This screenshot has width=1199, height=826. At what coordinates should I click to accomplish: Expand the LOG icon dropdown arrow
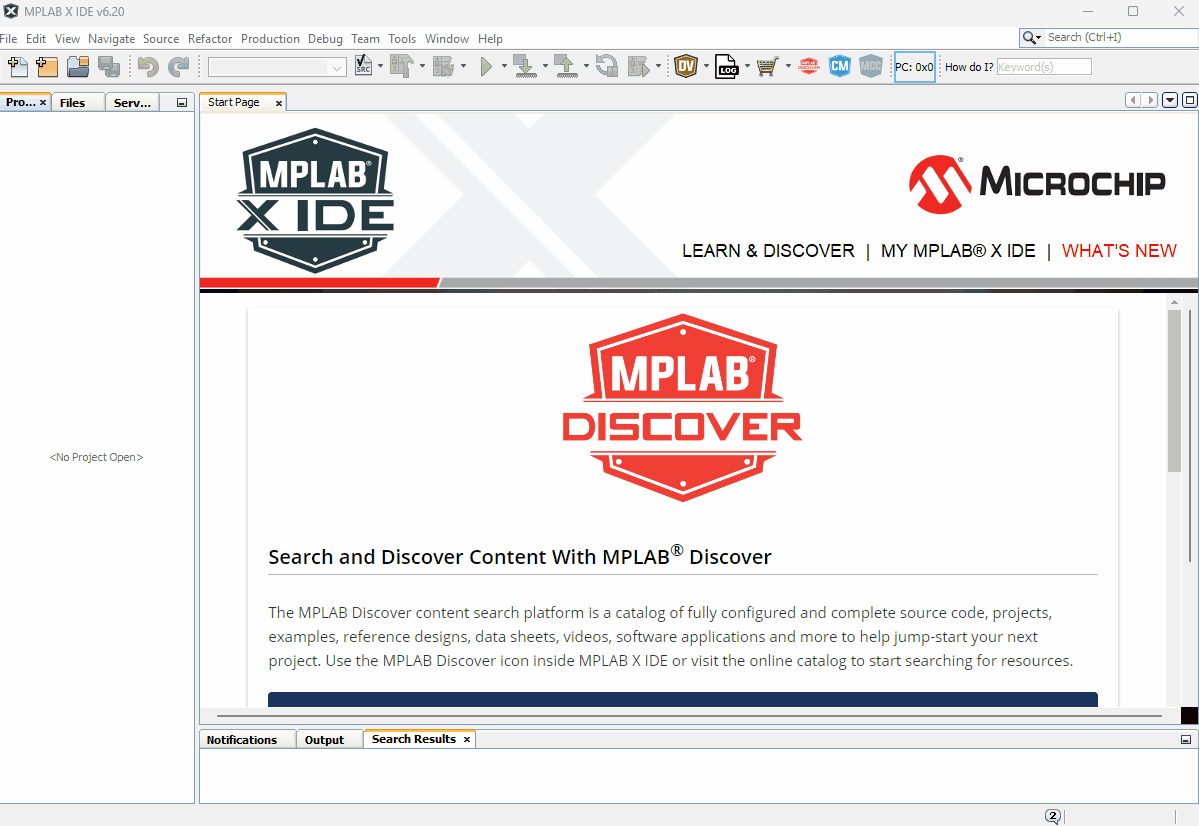coord(747,67)
